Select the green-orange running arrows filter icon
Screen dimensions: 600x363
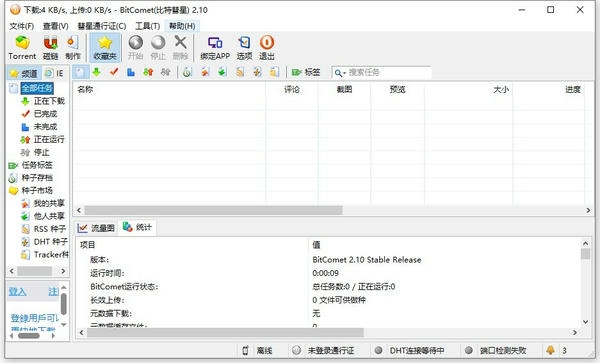click(x=148, y=72)
